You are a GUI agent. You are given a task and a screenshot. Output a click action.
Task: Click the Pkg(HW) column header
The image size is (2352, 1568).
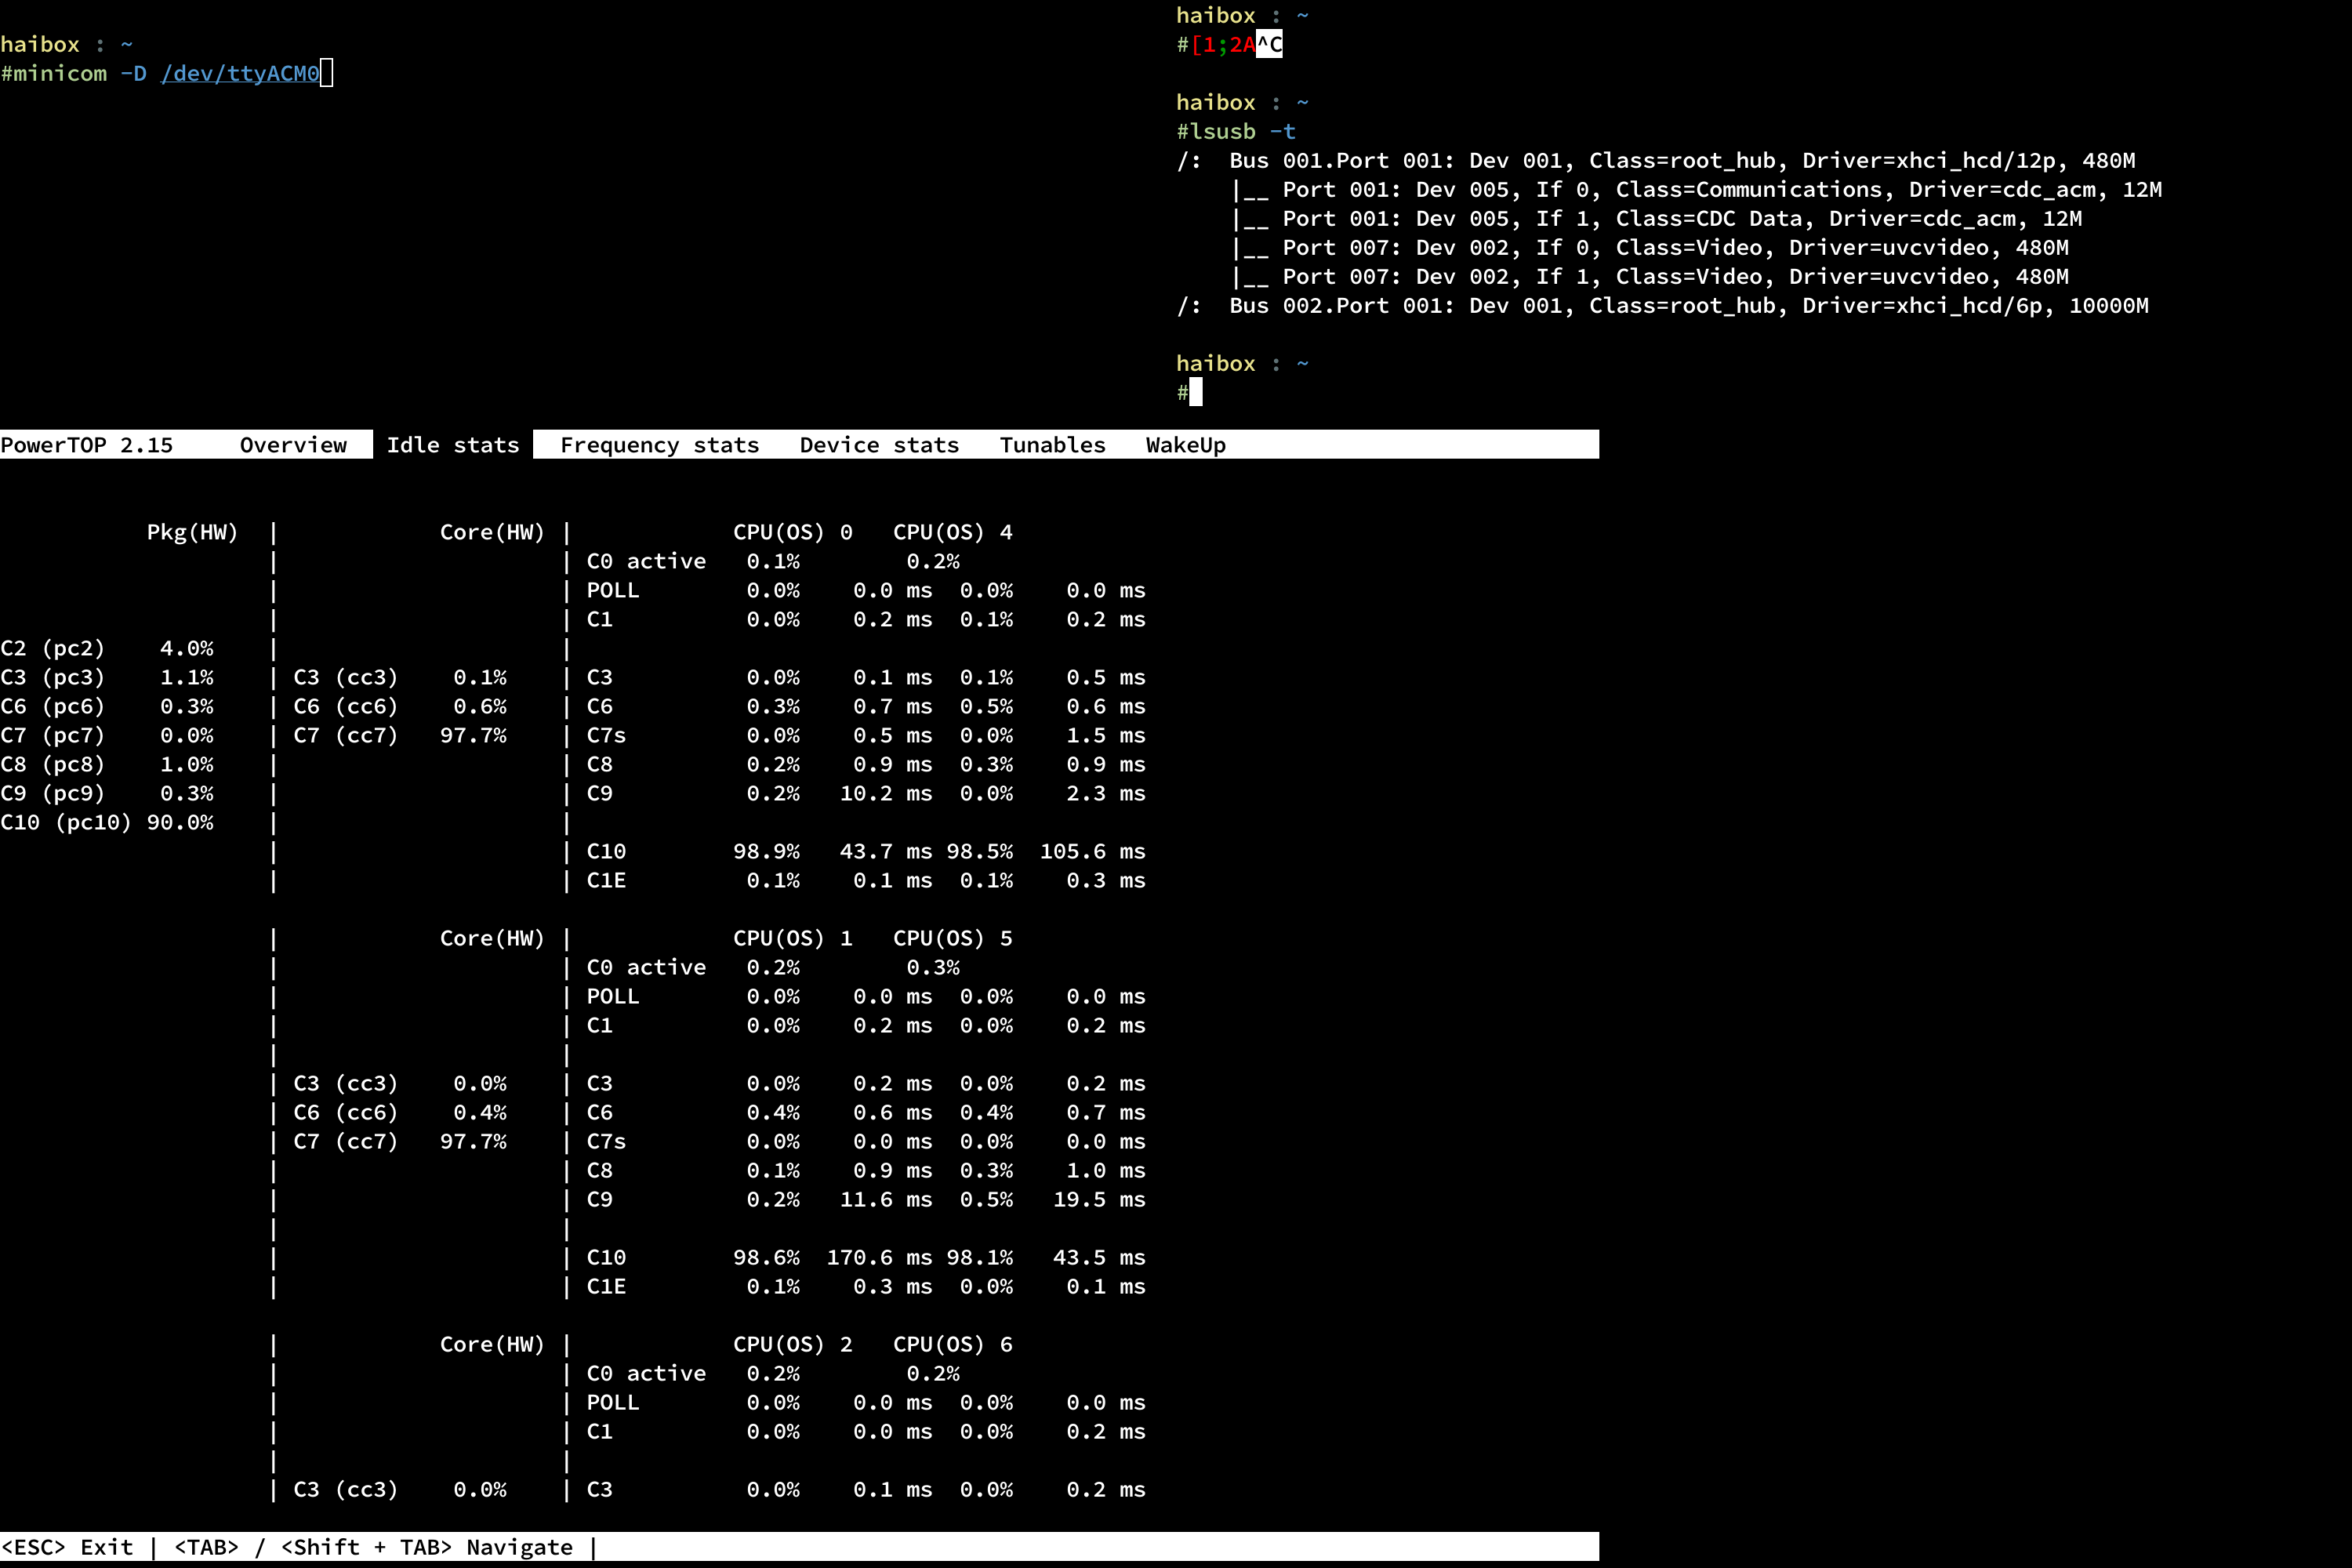tap(193, 532)
